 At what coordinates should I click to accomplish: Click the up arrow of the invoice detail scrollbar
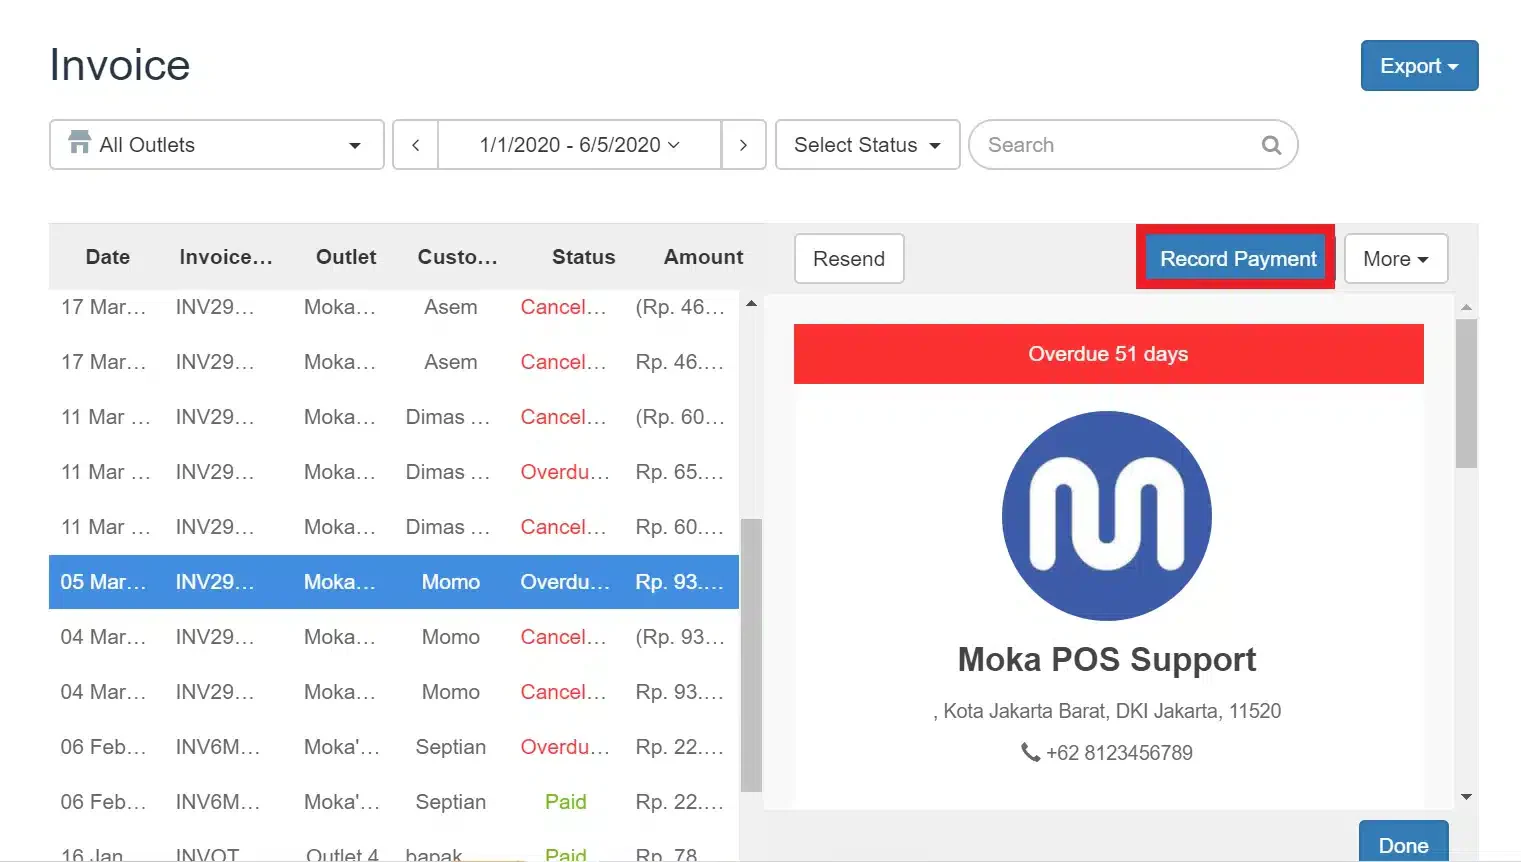[x=1466, y=307]
